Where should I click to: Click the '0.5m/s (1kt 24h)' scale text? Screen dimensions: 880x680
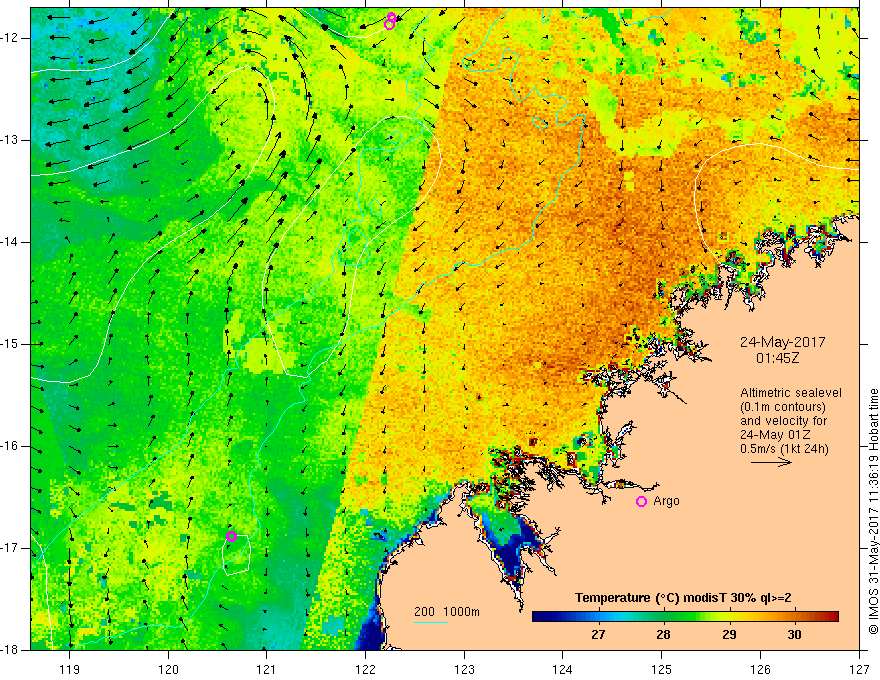pos(784,449)
